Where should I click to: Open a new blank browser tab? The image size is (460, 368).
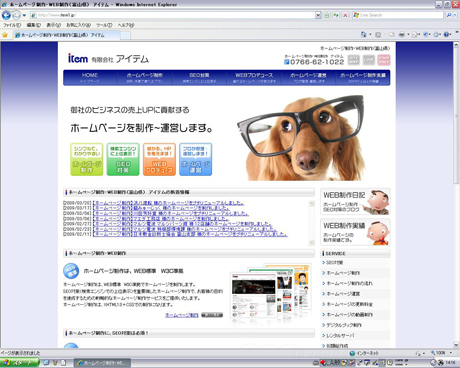(x=125, y=35)
